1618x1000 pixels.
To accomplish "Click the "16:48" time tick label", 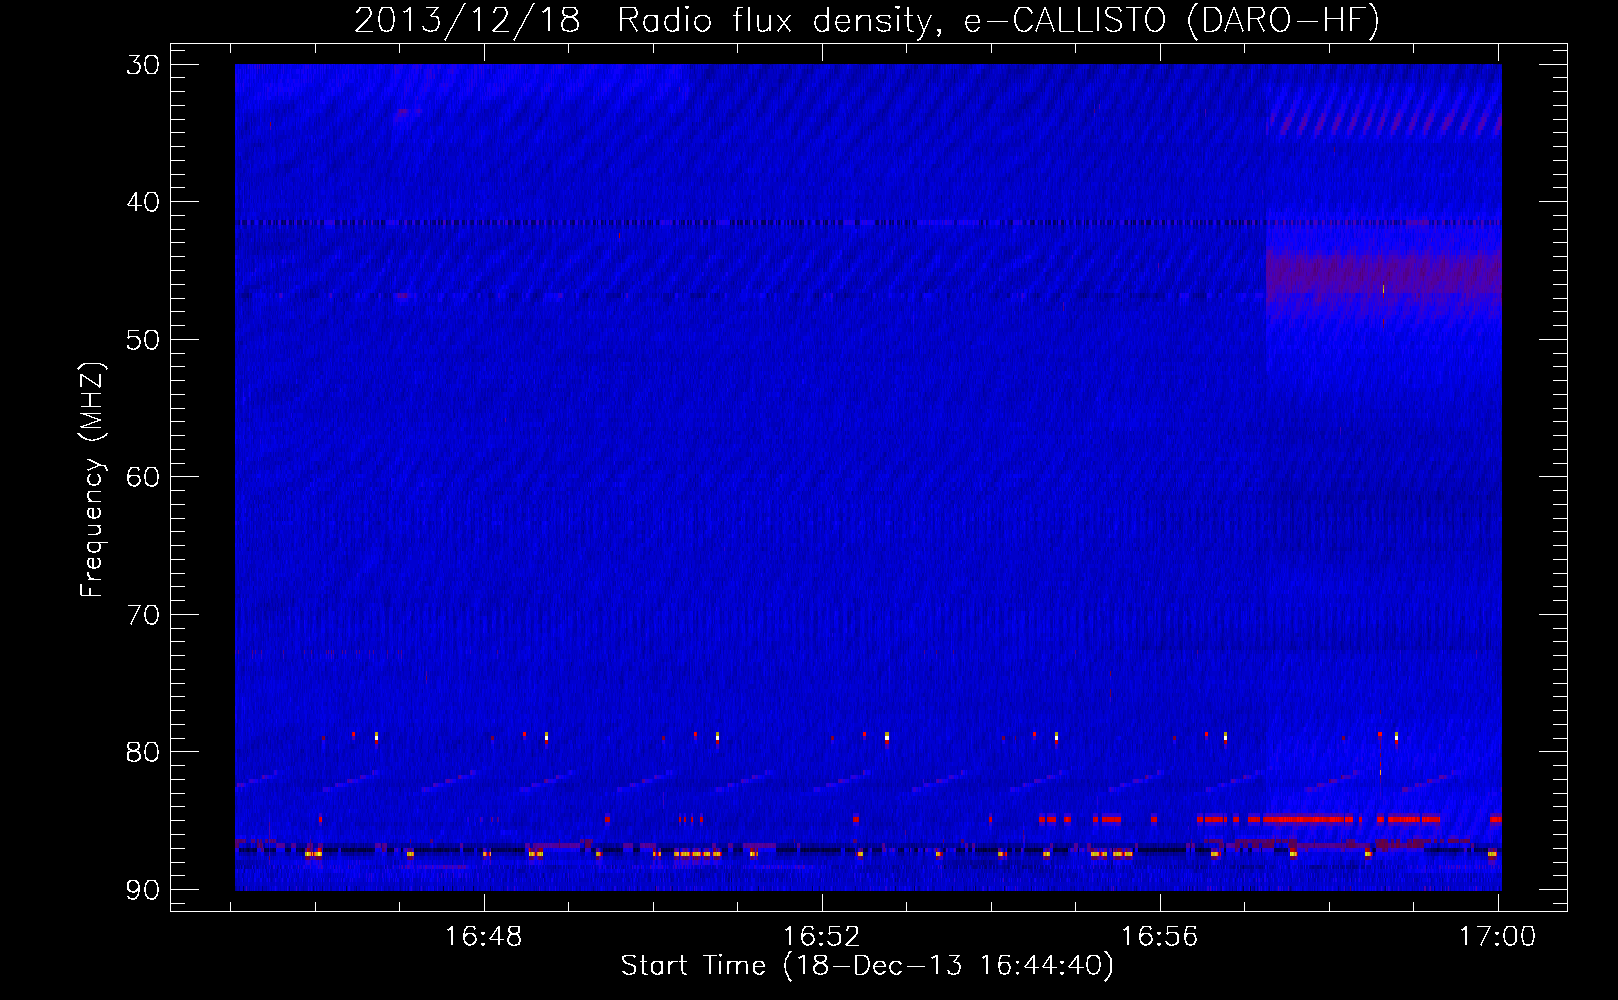I will [x=483, y=937].
